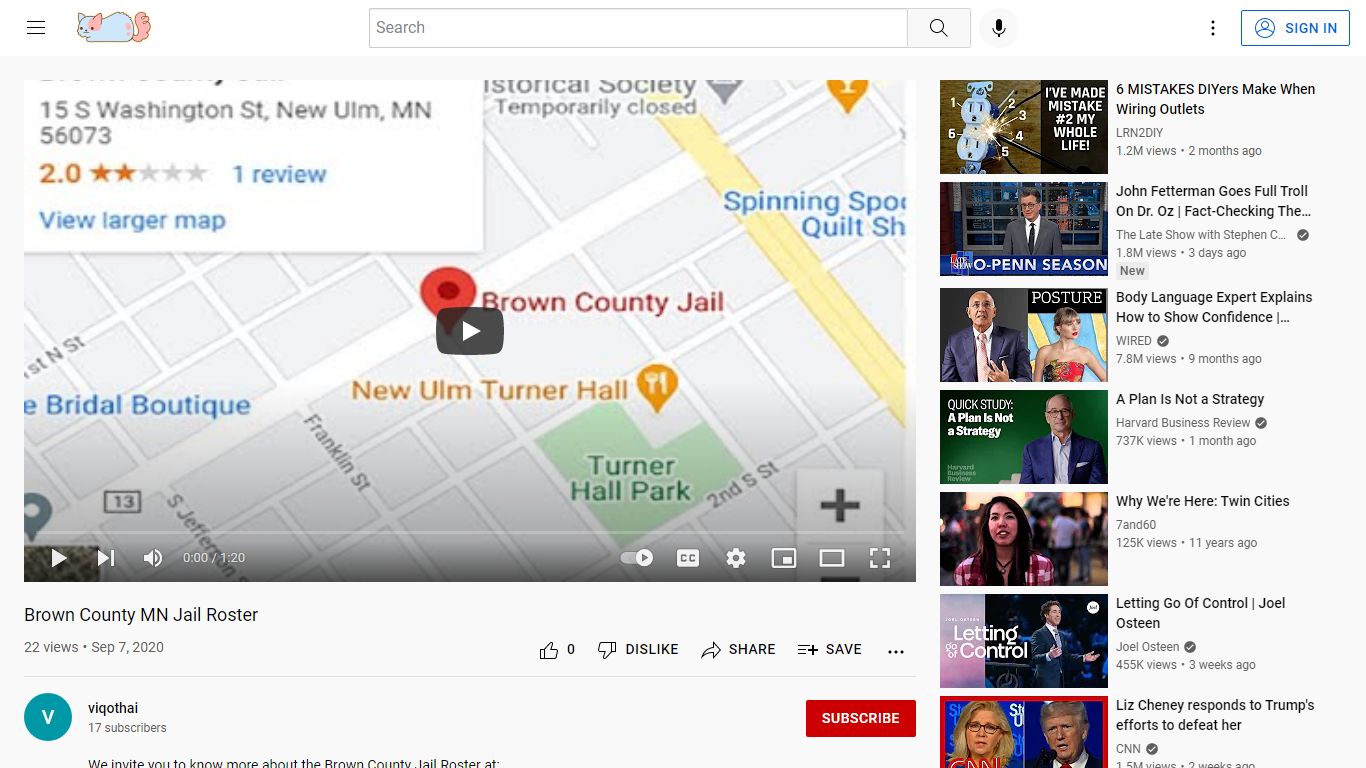Click Harvard Business Review channel name
Image resolution: width=1366 pixels, height=768 pixels.
[x=1183, y=423]
